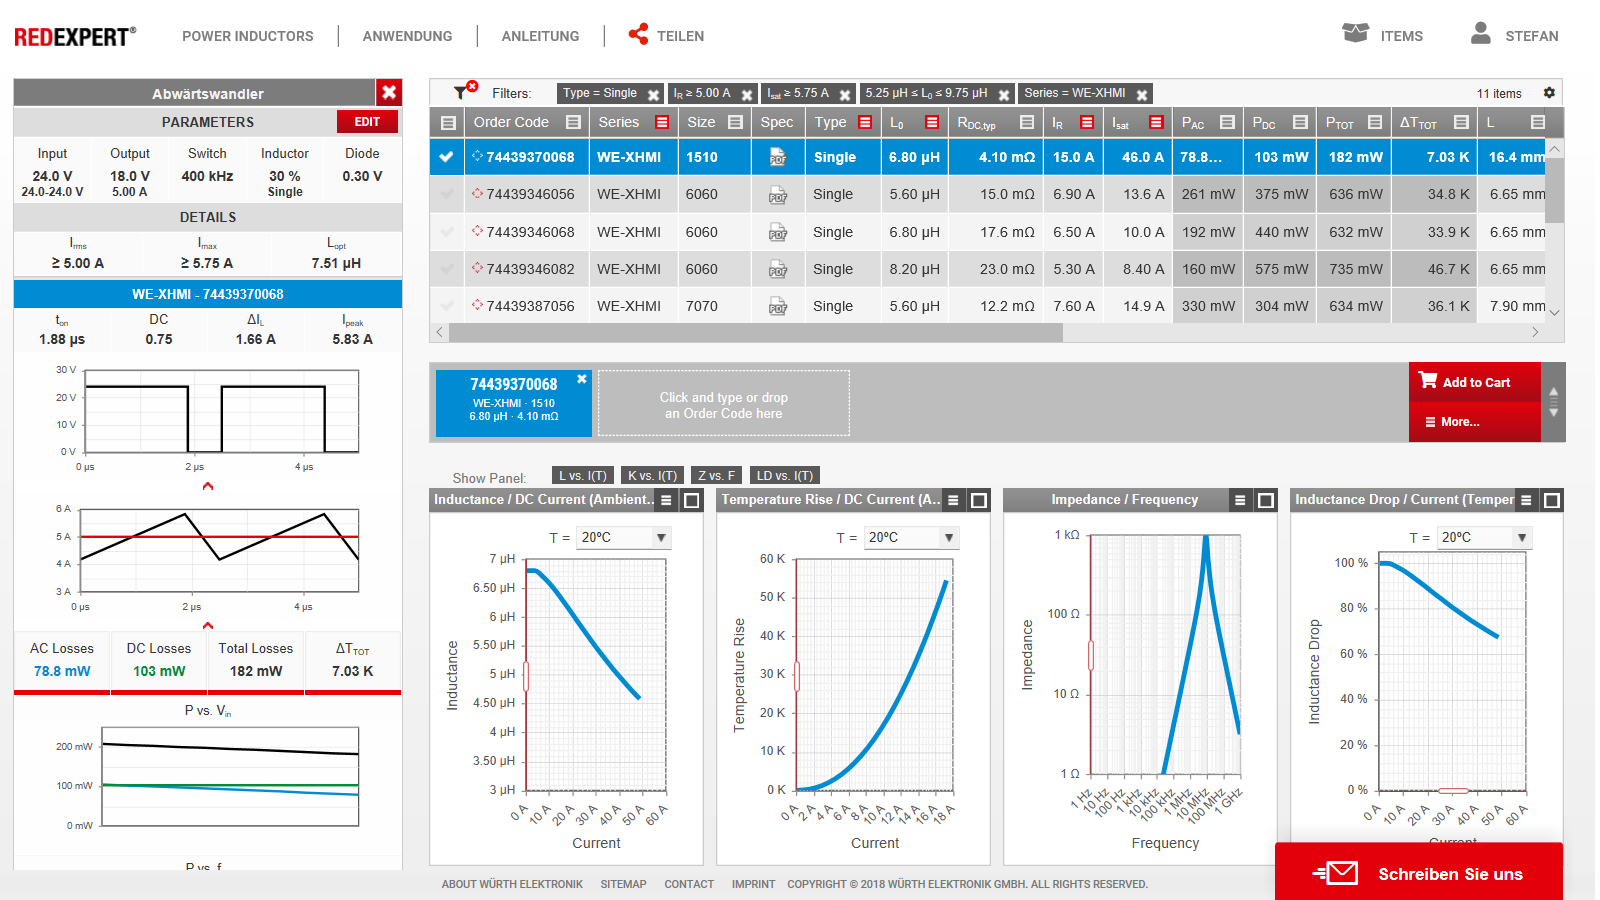Click the Impedance axis slider handle

click(x=1090, y=655)
